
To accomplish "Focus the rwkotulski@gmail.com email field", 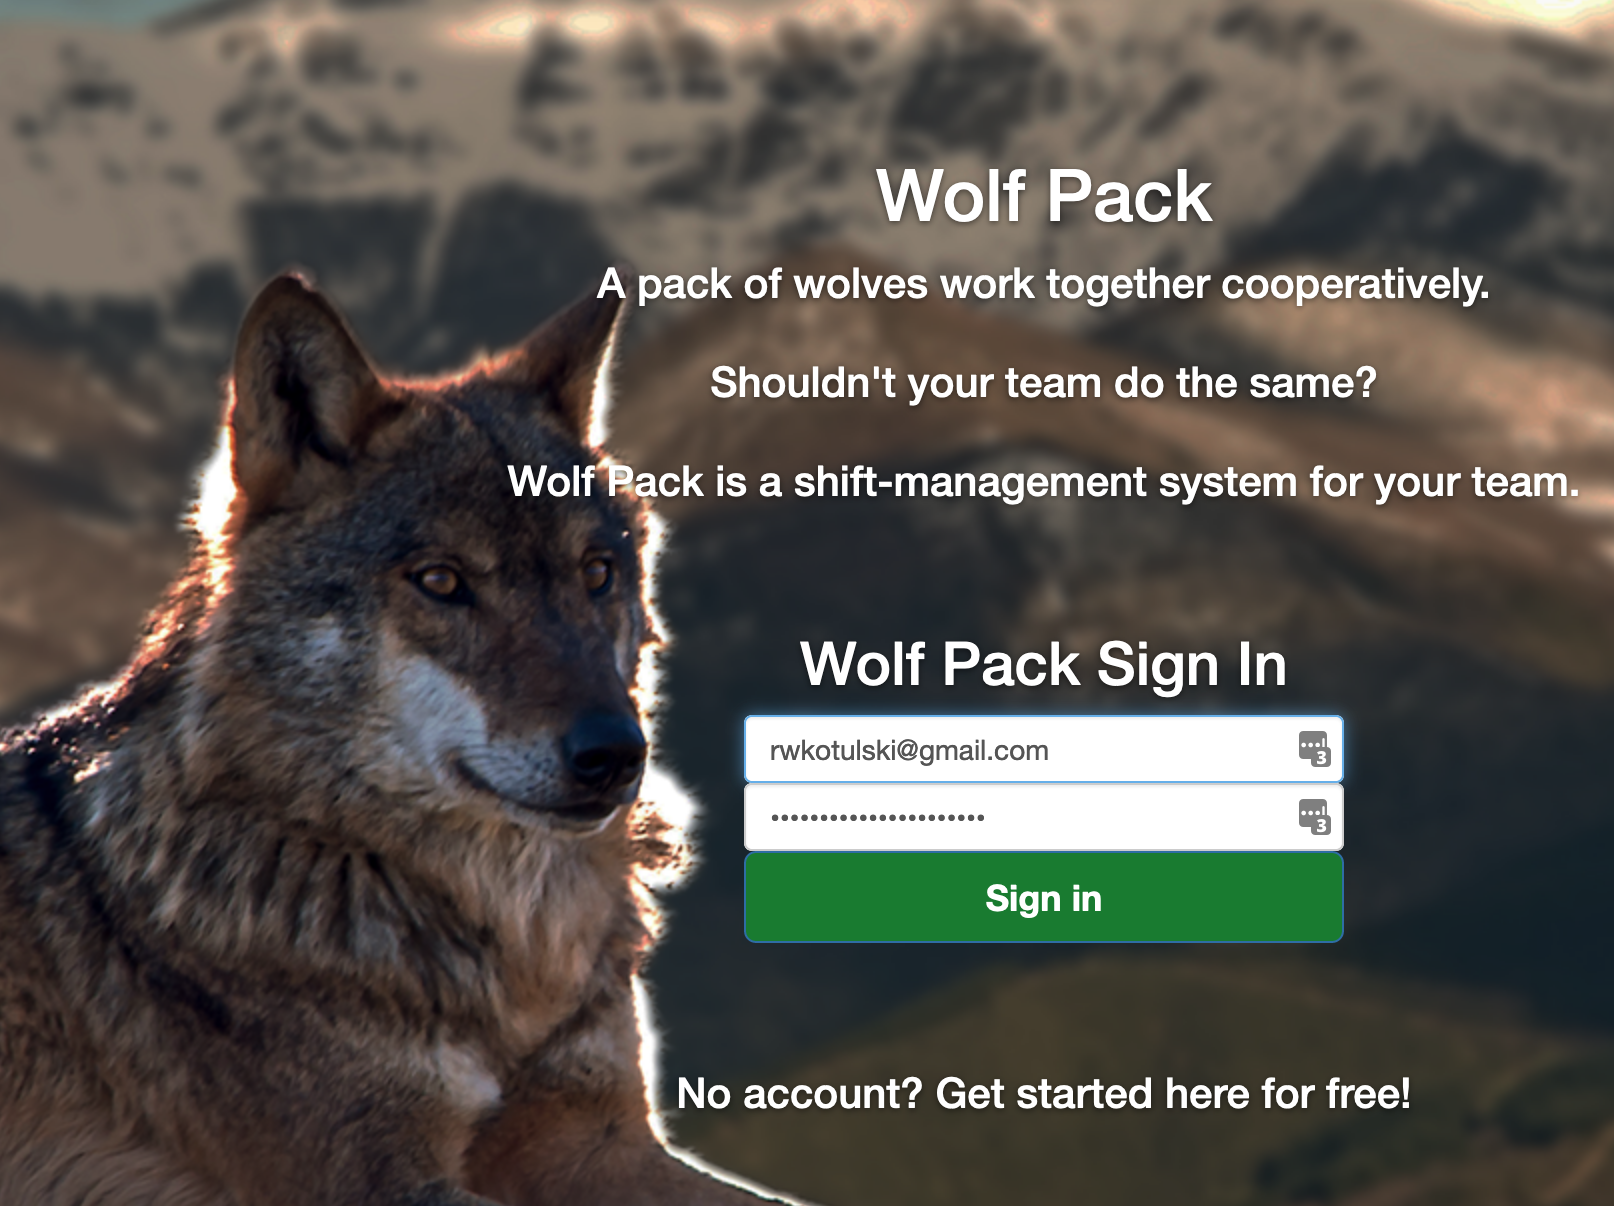I will click(x=1043, y=749).
